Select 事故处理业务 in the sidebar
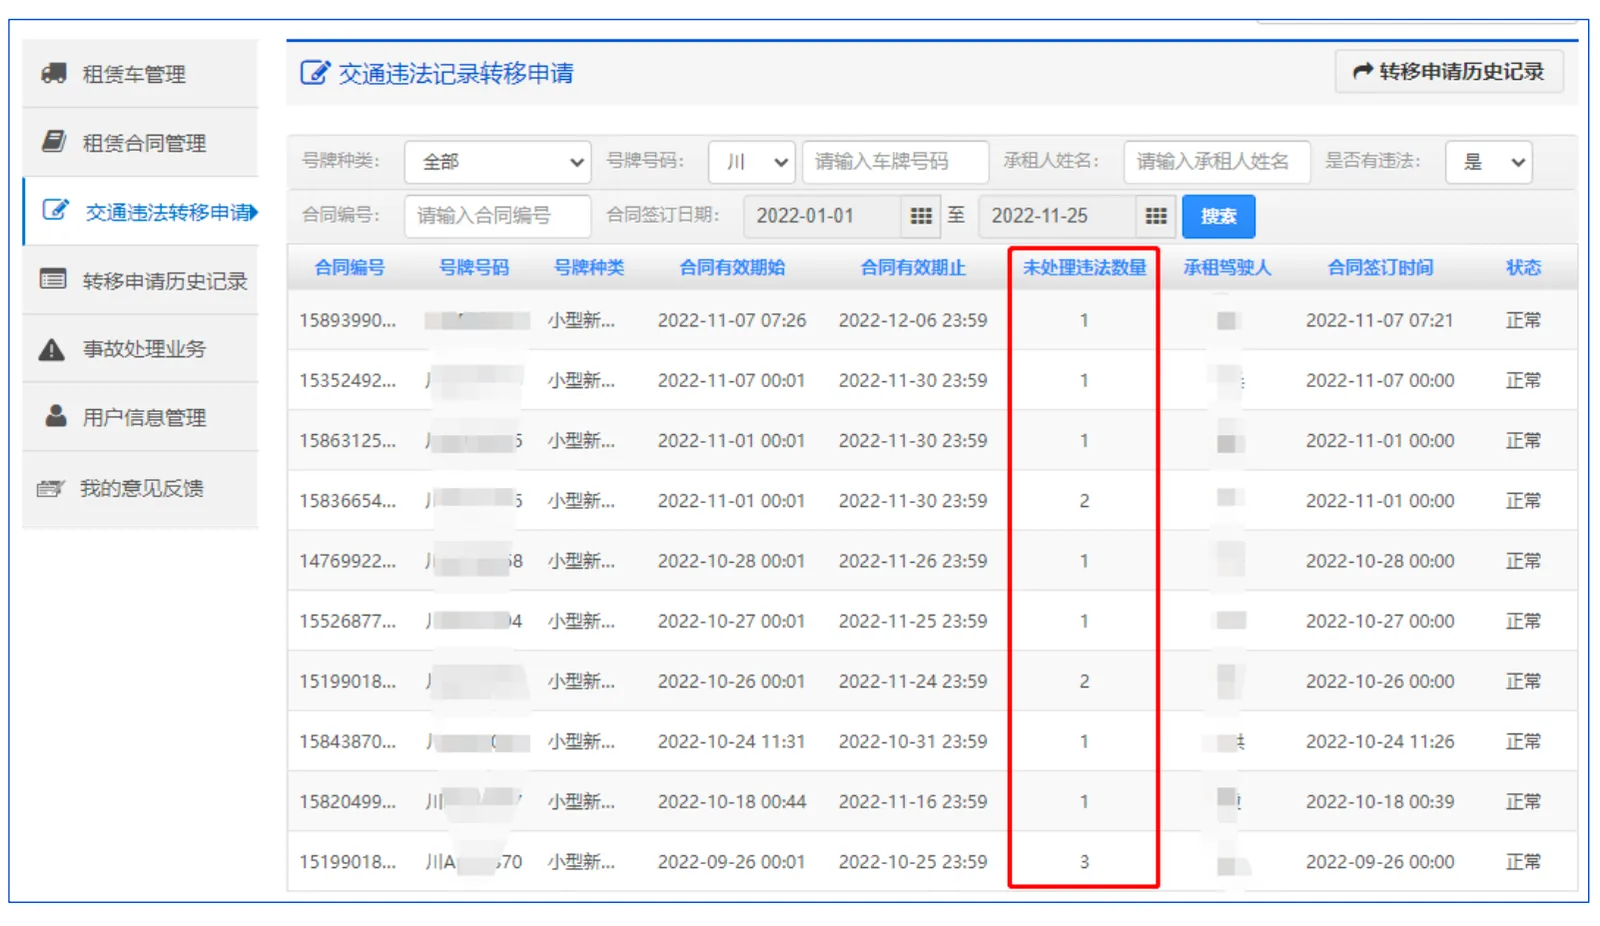Screen dimensions: 1600x926 coord(140,349)
